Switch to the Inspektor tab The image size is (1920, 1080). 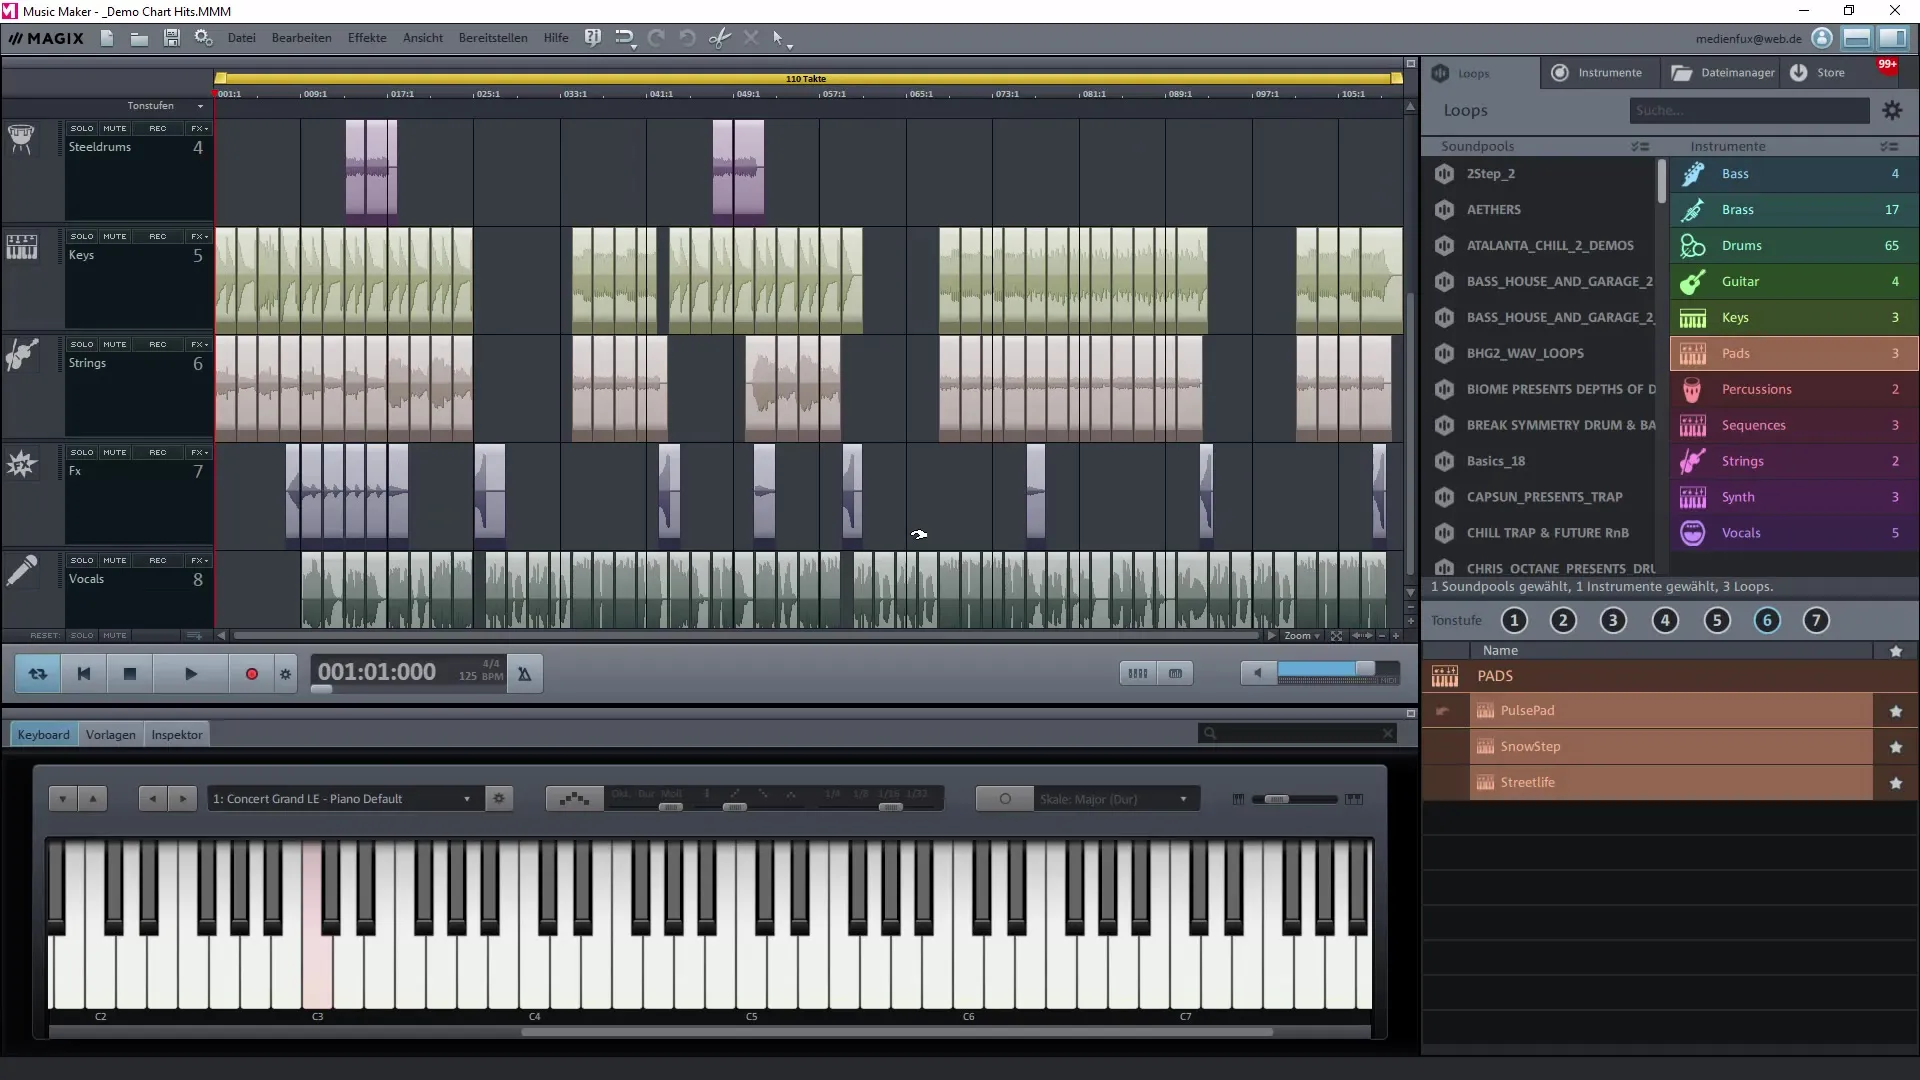177,735
